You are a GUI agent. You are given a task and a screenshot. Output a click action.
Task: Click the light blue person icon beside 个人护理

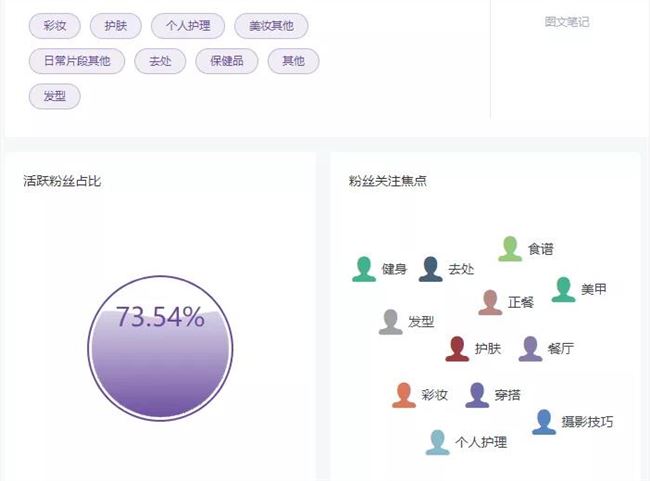coord(437,442)
